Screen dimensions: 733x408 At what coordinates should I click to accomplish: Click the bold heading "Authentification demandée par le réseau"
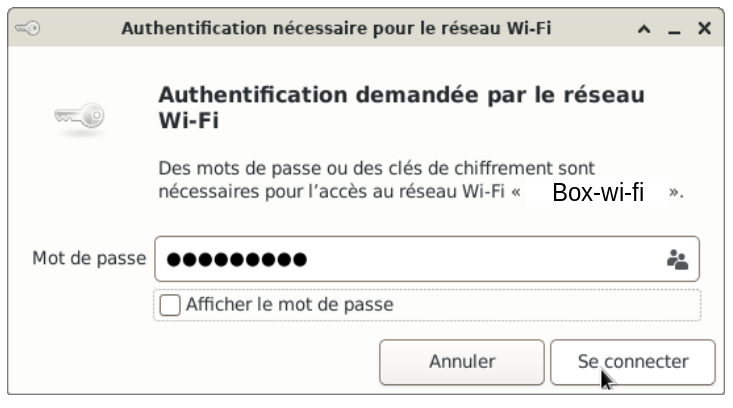tap(401, 95)
